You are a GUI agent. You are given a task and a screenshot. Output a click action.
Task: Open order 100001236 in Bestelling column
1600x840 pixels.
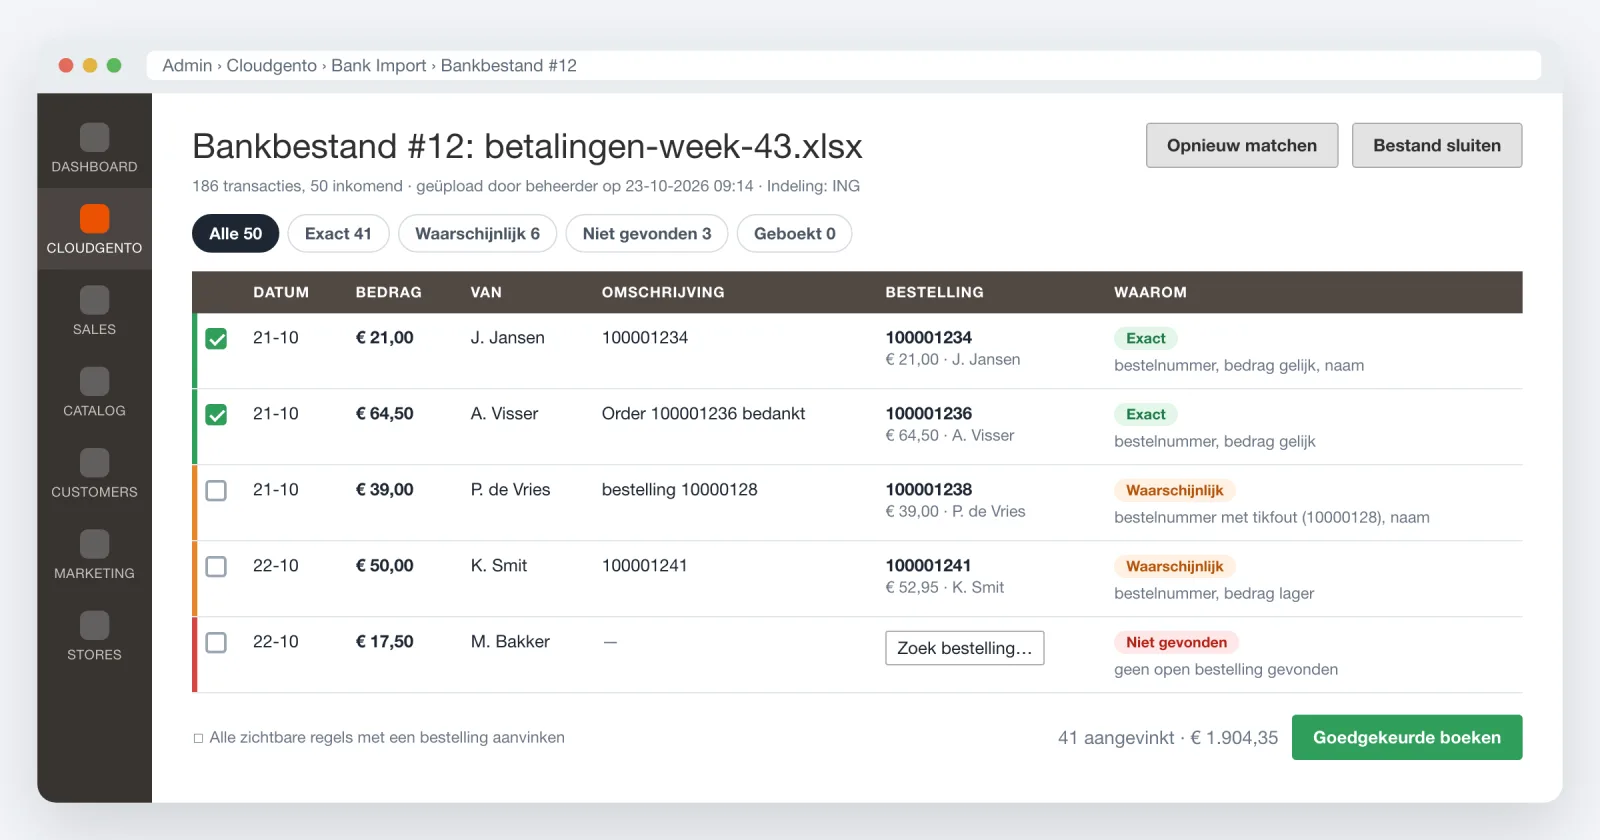[929, 414]
